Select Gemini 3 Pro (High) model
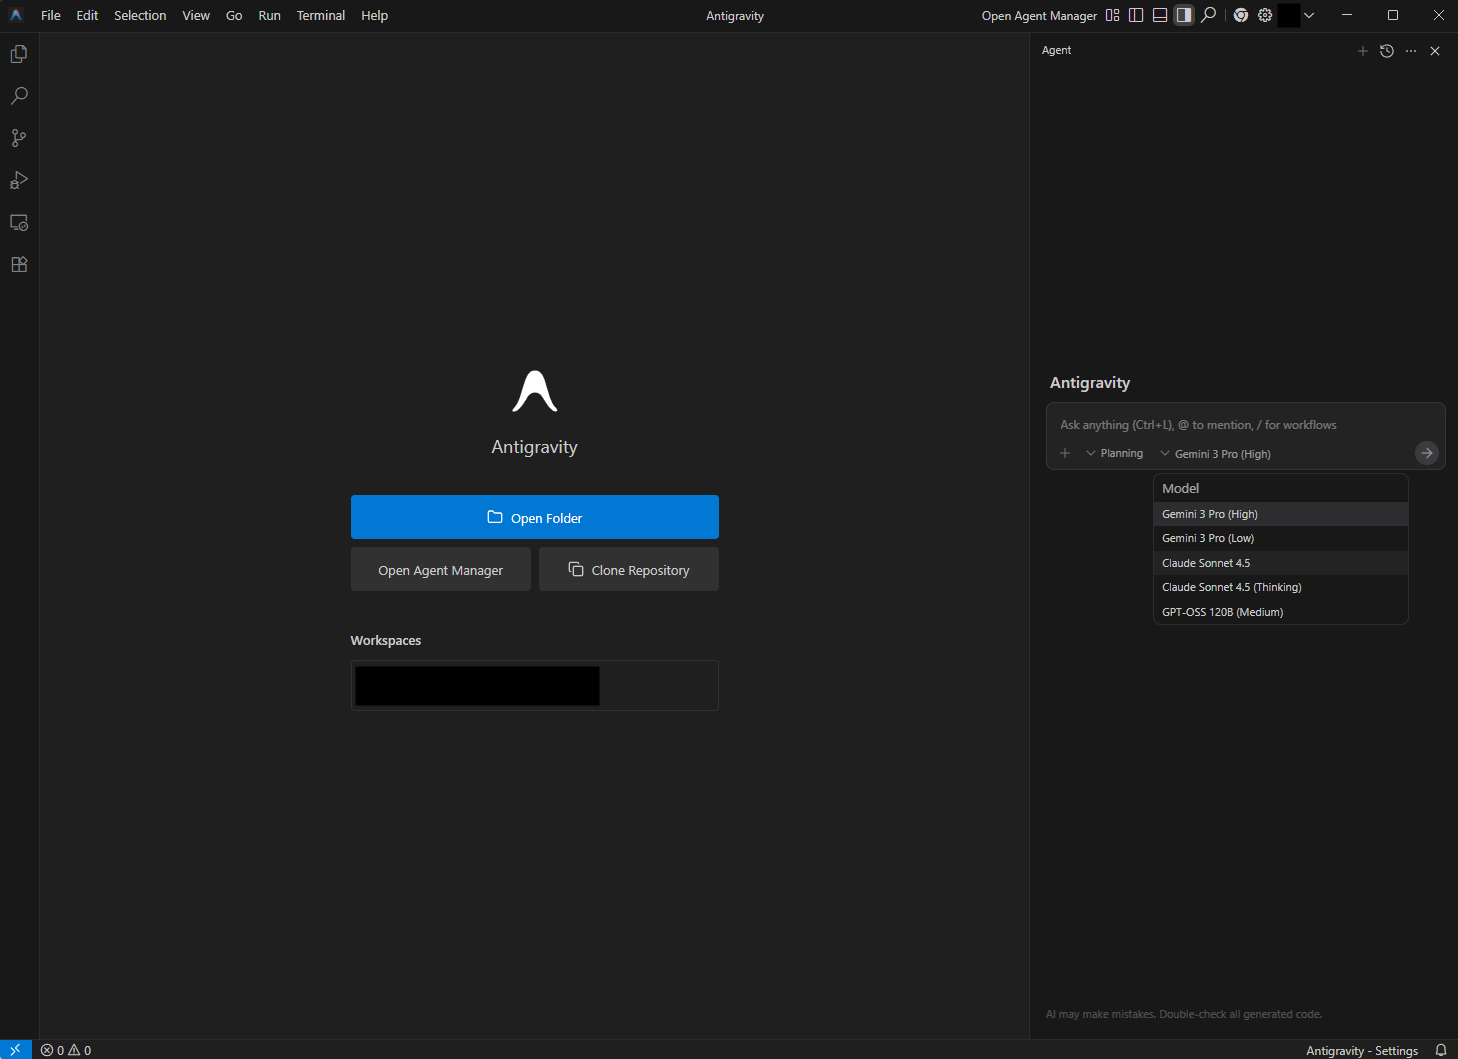 [x=1281, y=514]
